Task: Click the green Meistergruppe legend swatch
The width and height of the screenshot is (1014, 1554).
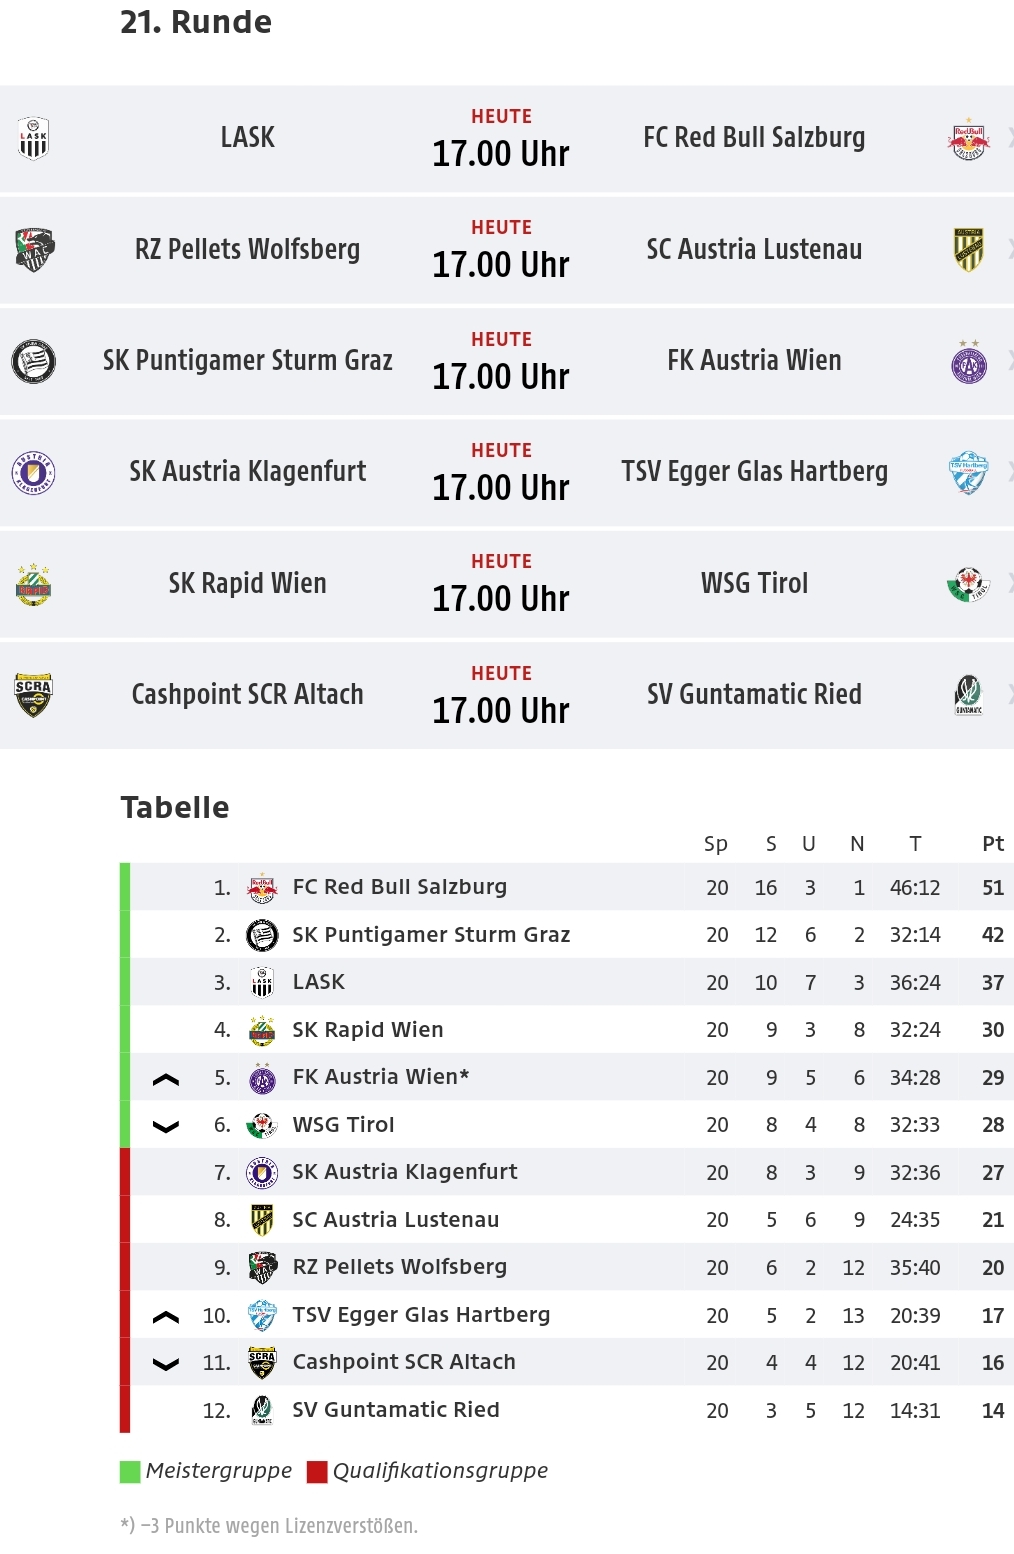Action: click(x=130, y=1472)
